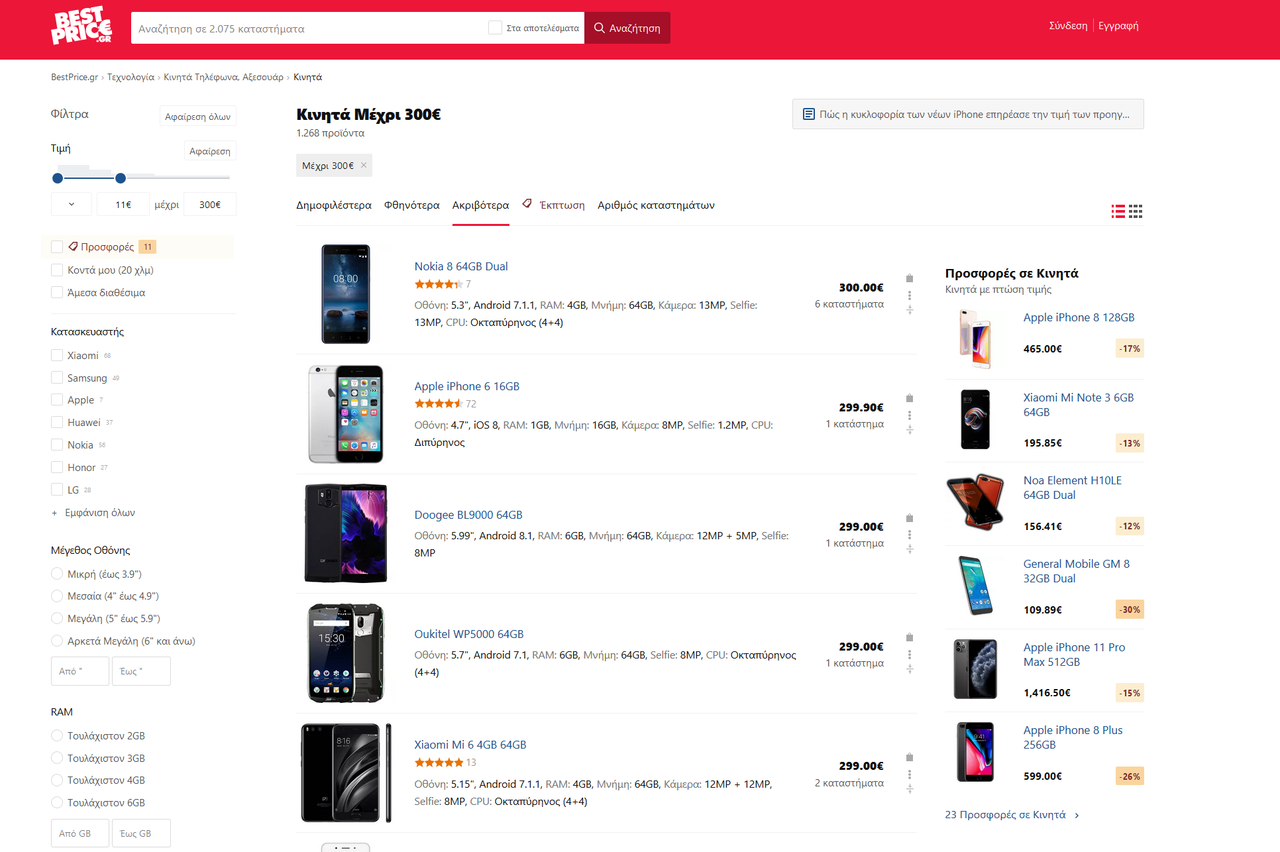This screenshot has width=1280, height=852.
Task: Click the right price slider handle
Action: click(x=120, y=178)
